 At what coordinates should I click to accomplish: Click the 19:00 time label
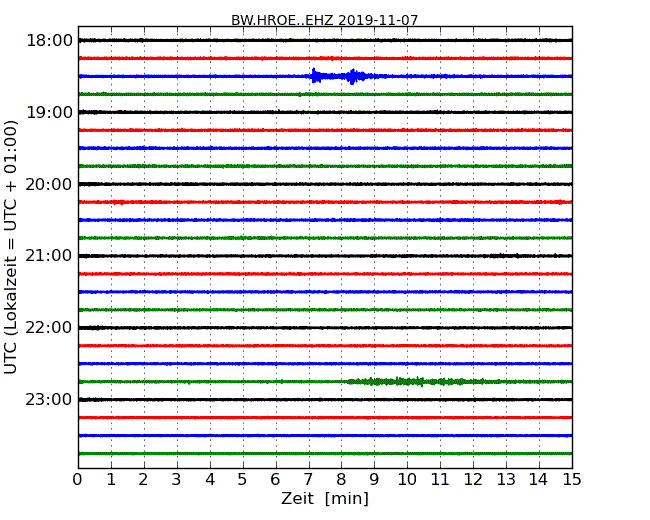click(49, 112)
